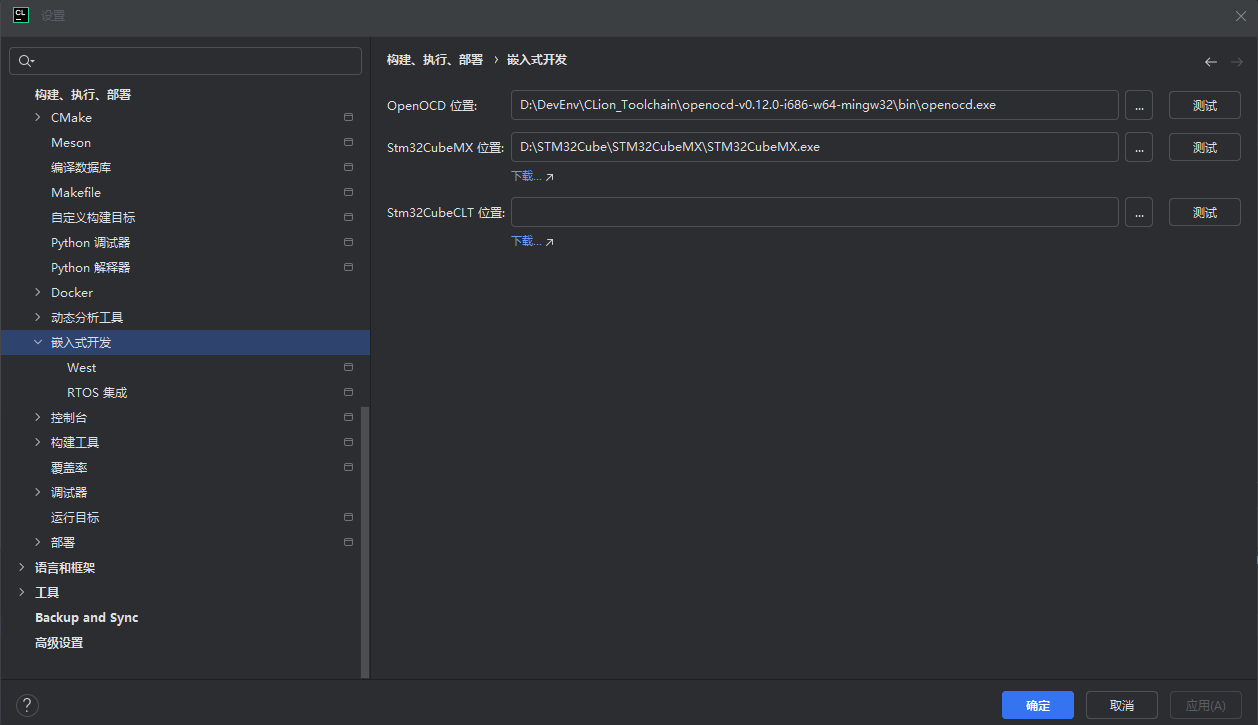Open the 高级设置 page
This screenshot has width=1258, height=725.
[59, 642]
